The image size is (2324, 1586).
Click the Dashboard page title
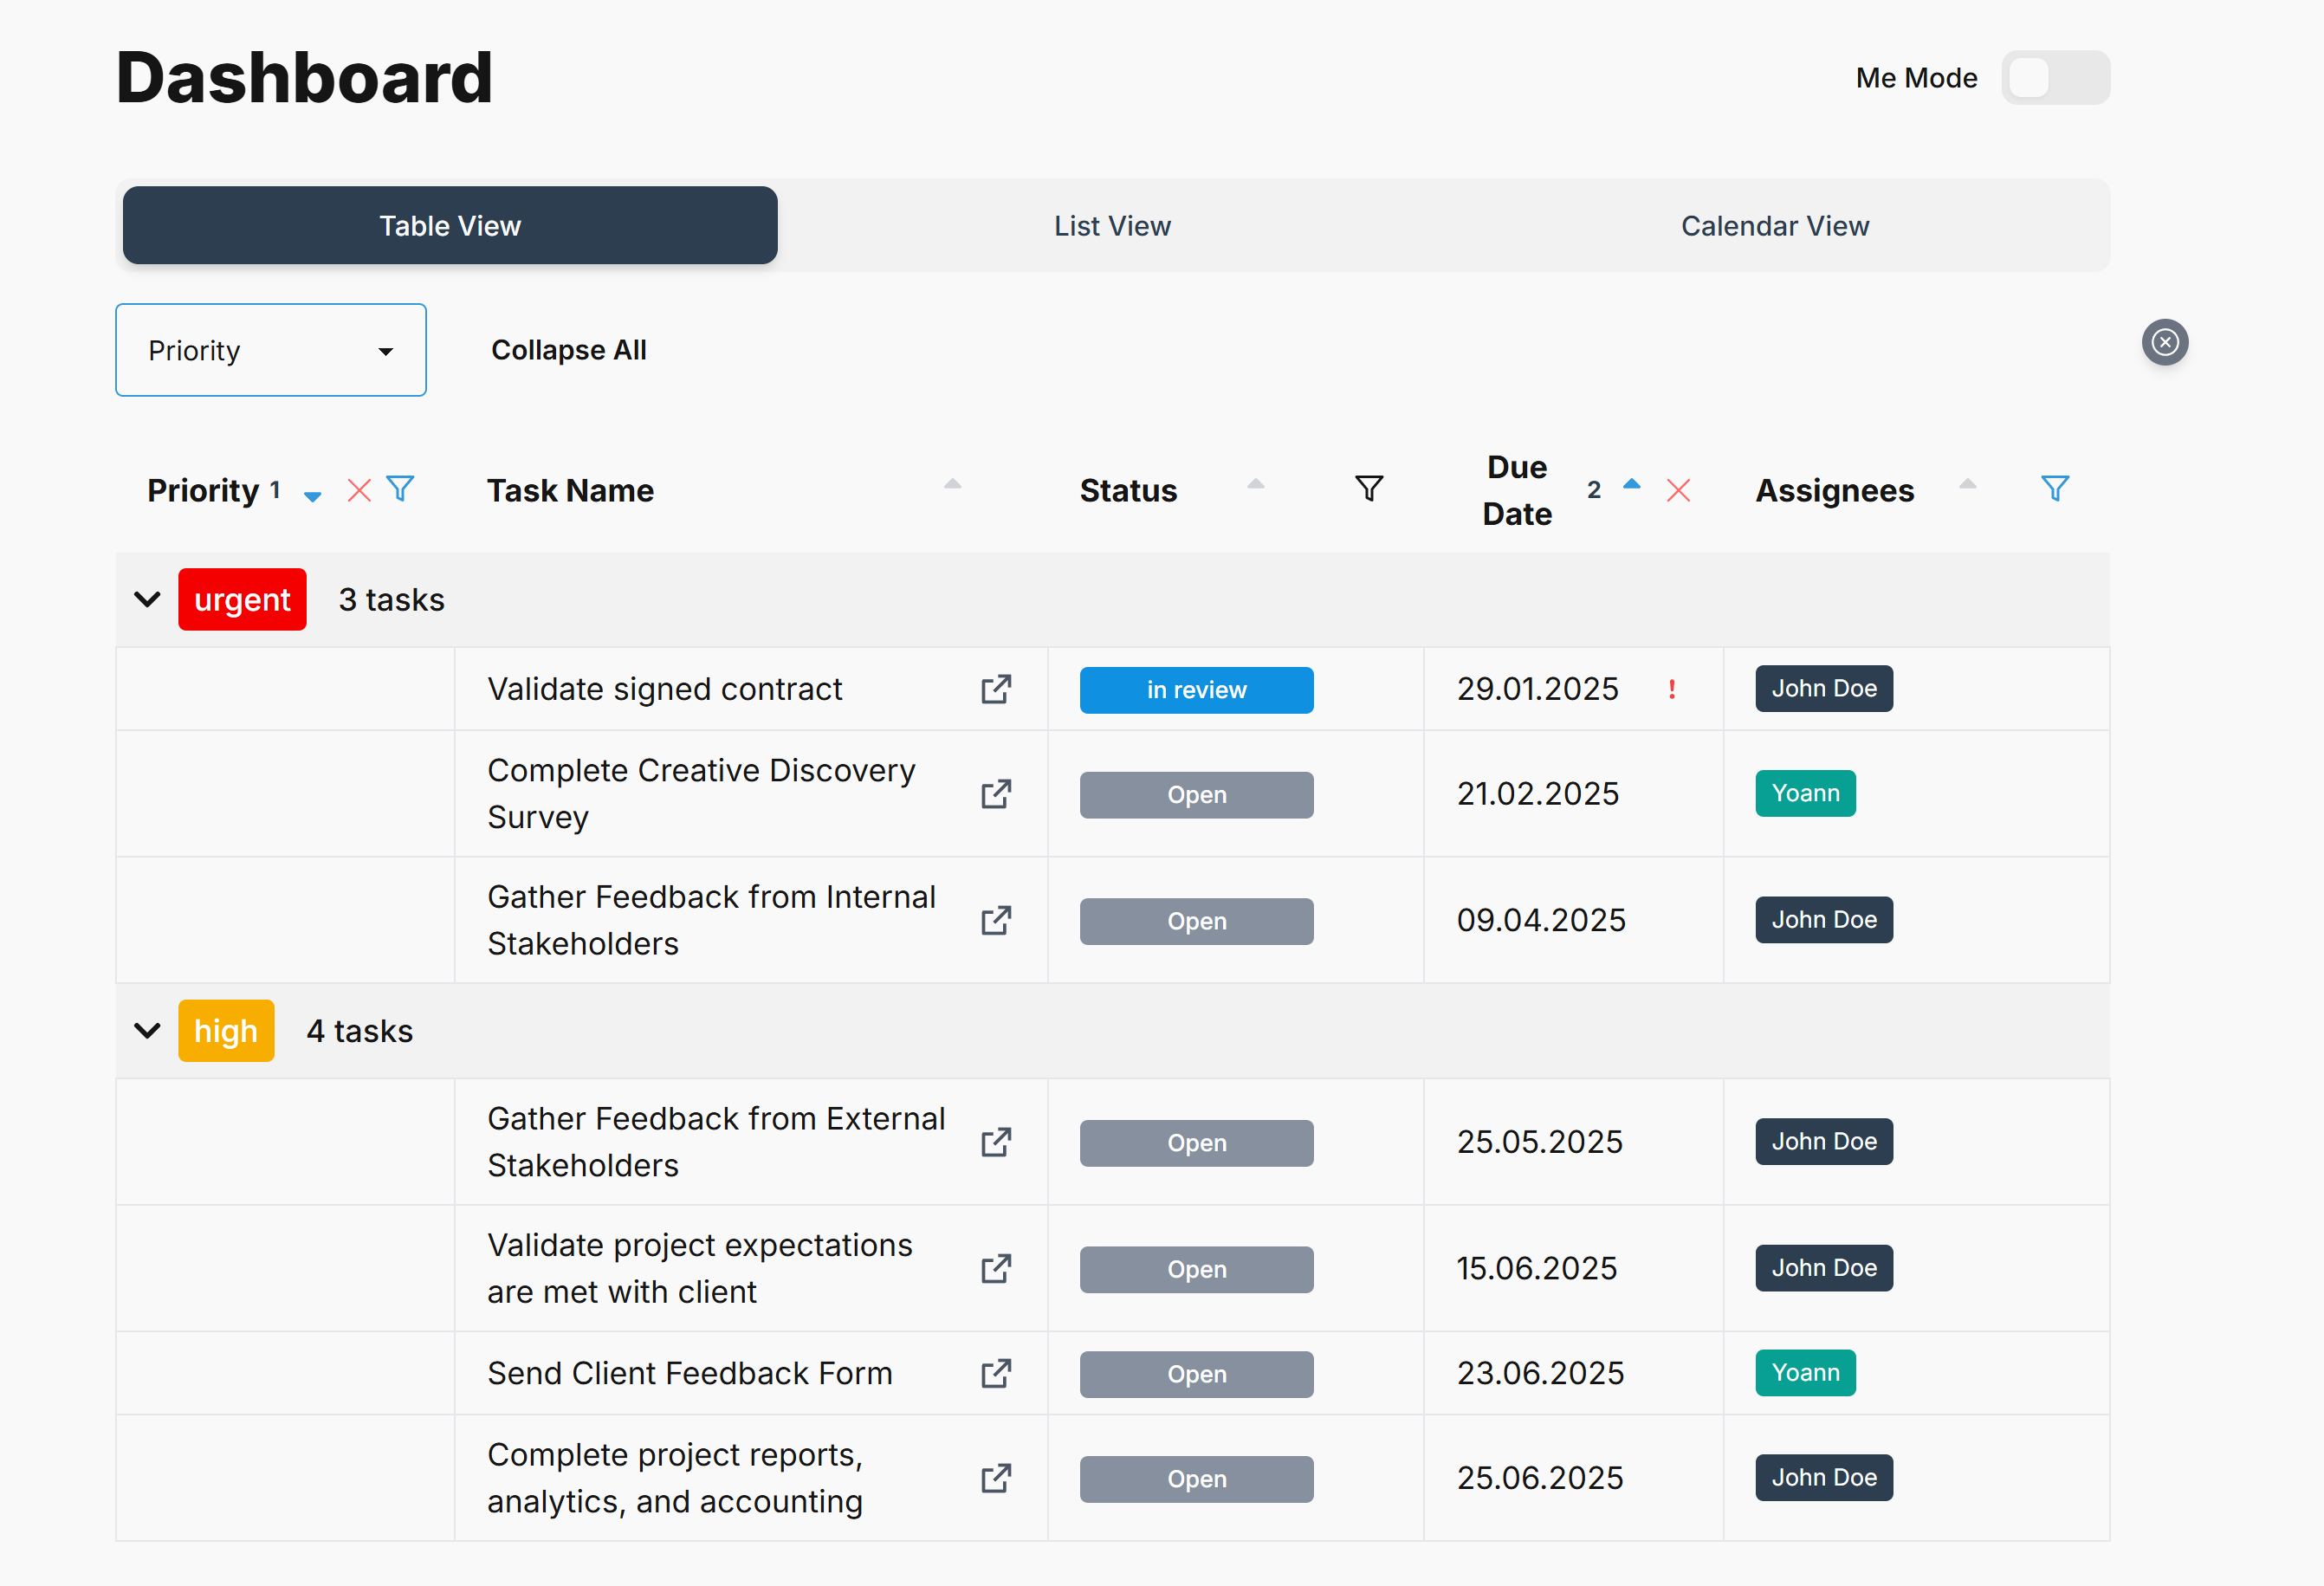(x=304, y=77)
